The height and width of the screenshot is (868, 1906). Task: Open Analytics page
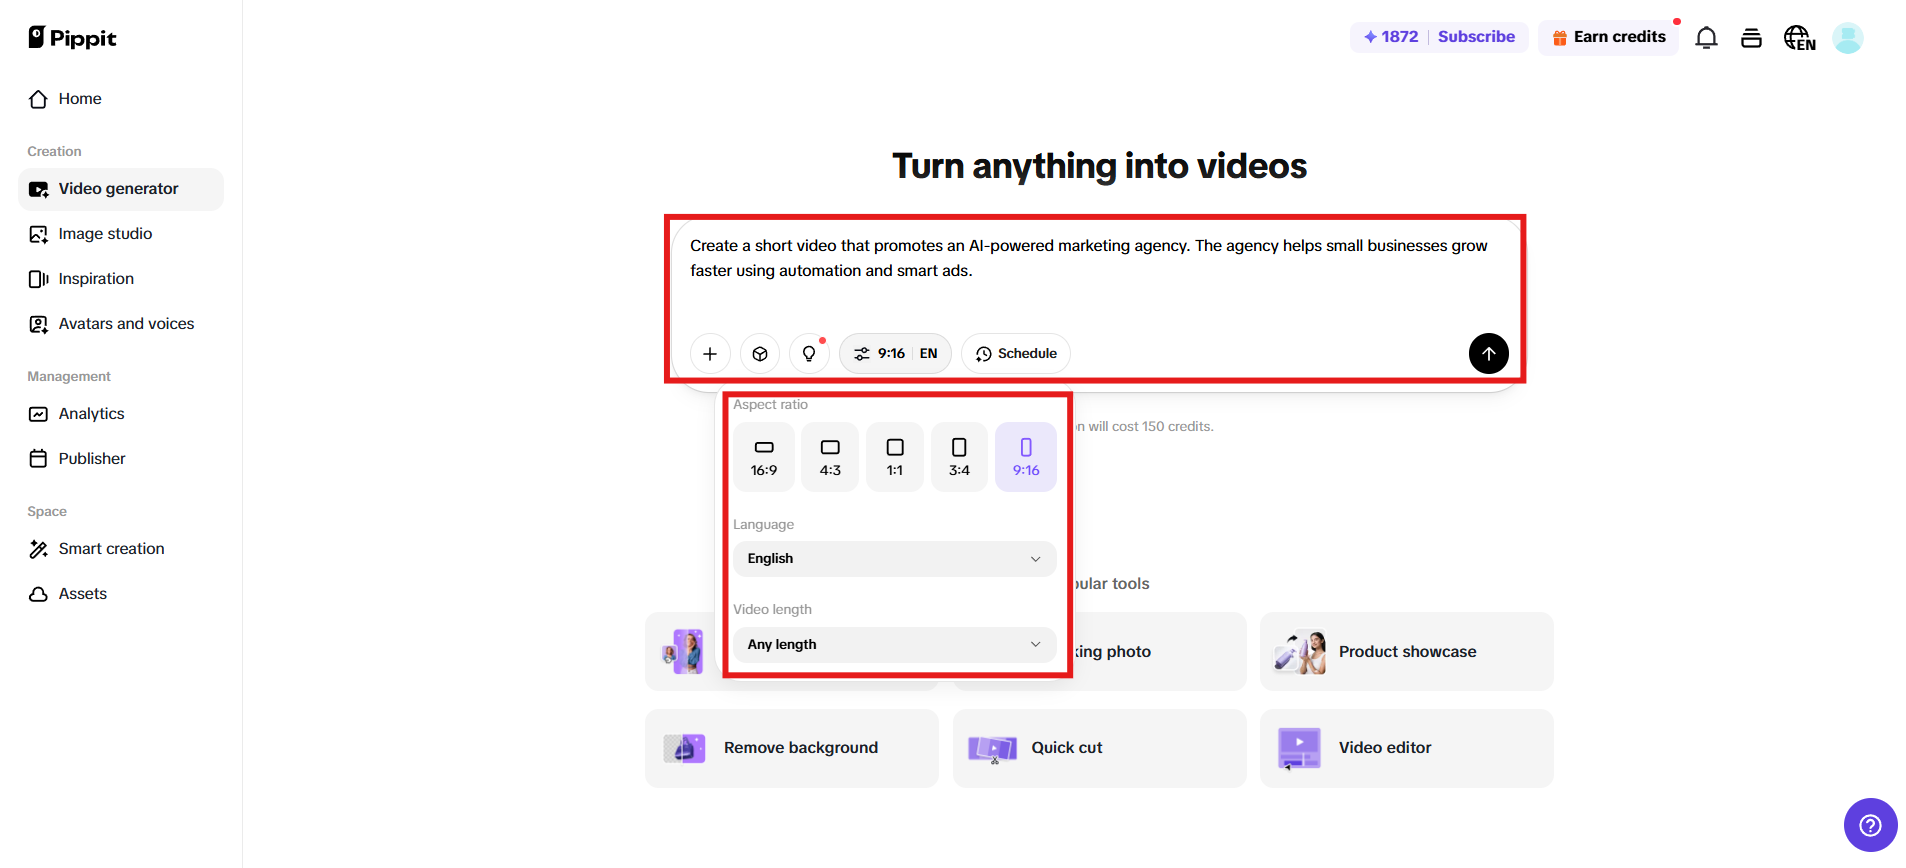121,414
